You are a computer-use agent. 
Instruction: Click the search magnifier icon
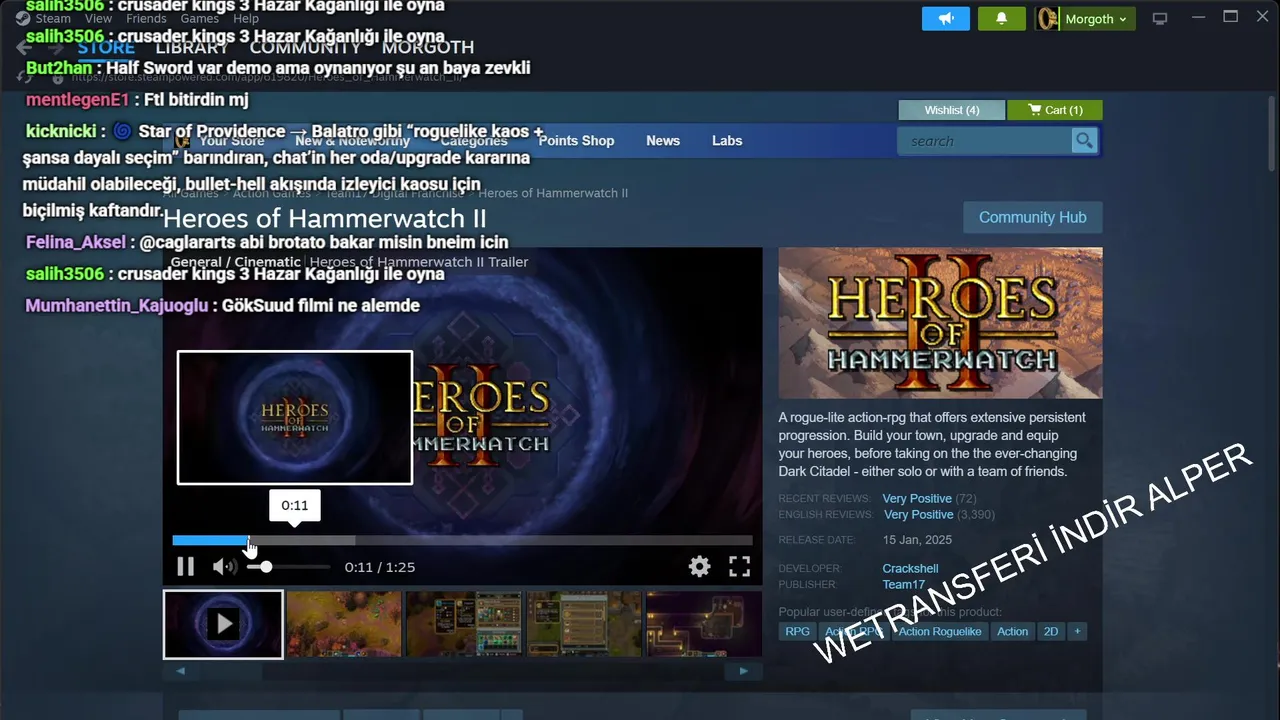[1084, 141]
